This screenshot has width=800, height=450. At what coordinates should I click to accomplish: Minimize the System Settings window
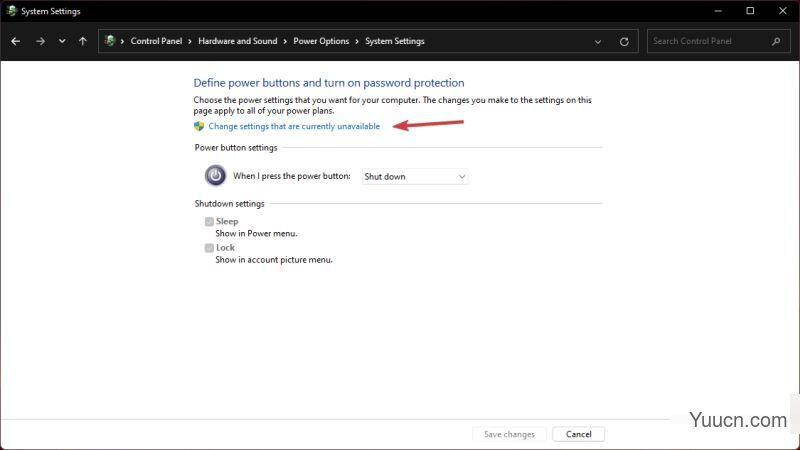pyautogui.click(x=718, y=11)
